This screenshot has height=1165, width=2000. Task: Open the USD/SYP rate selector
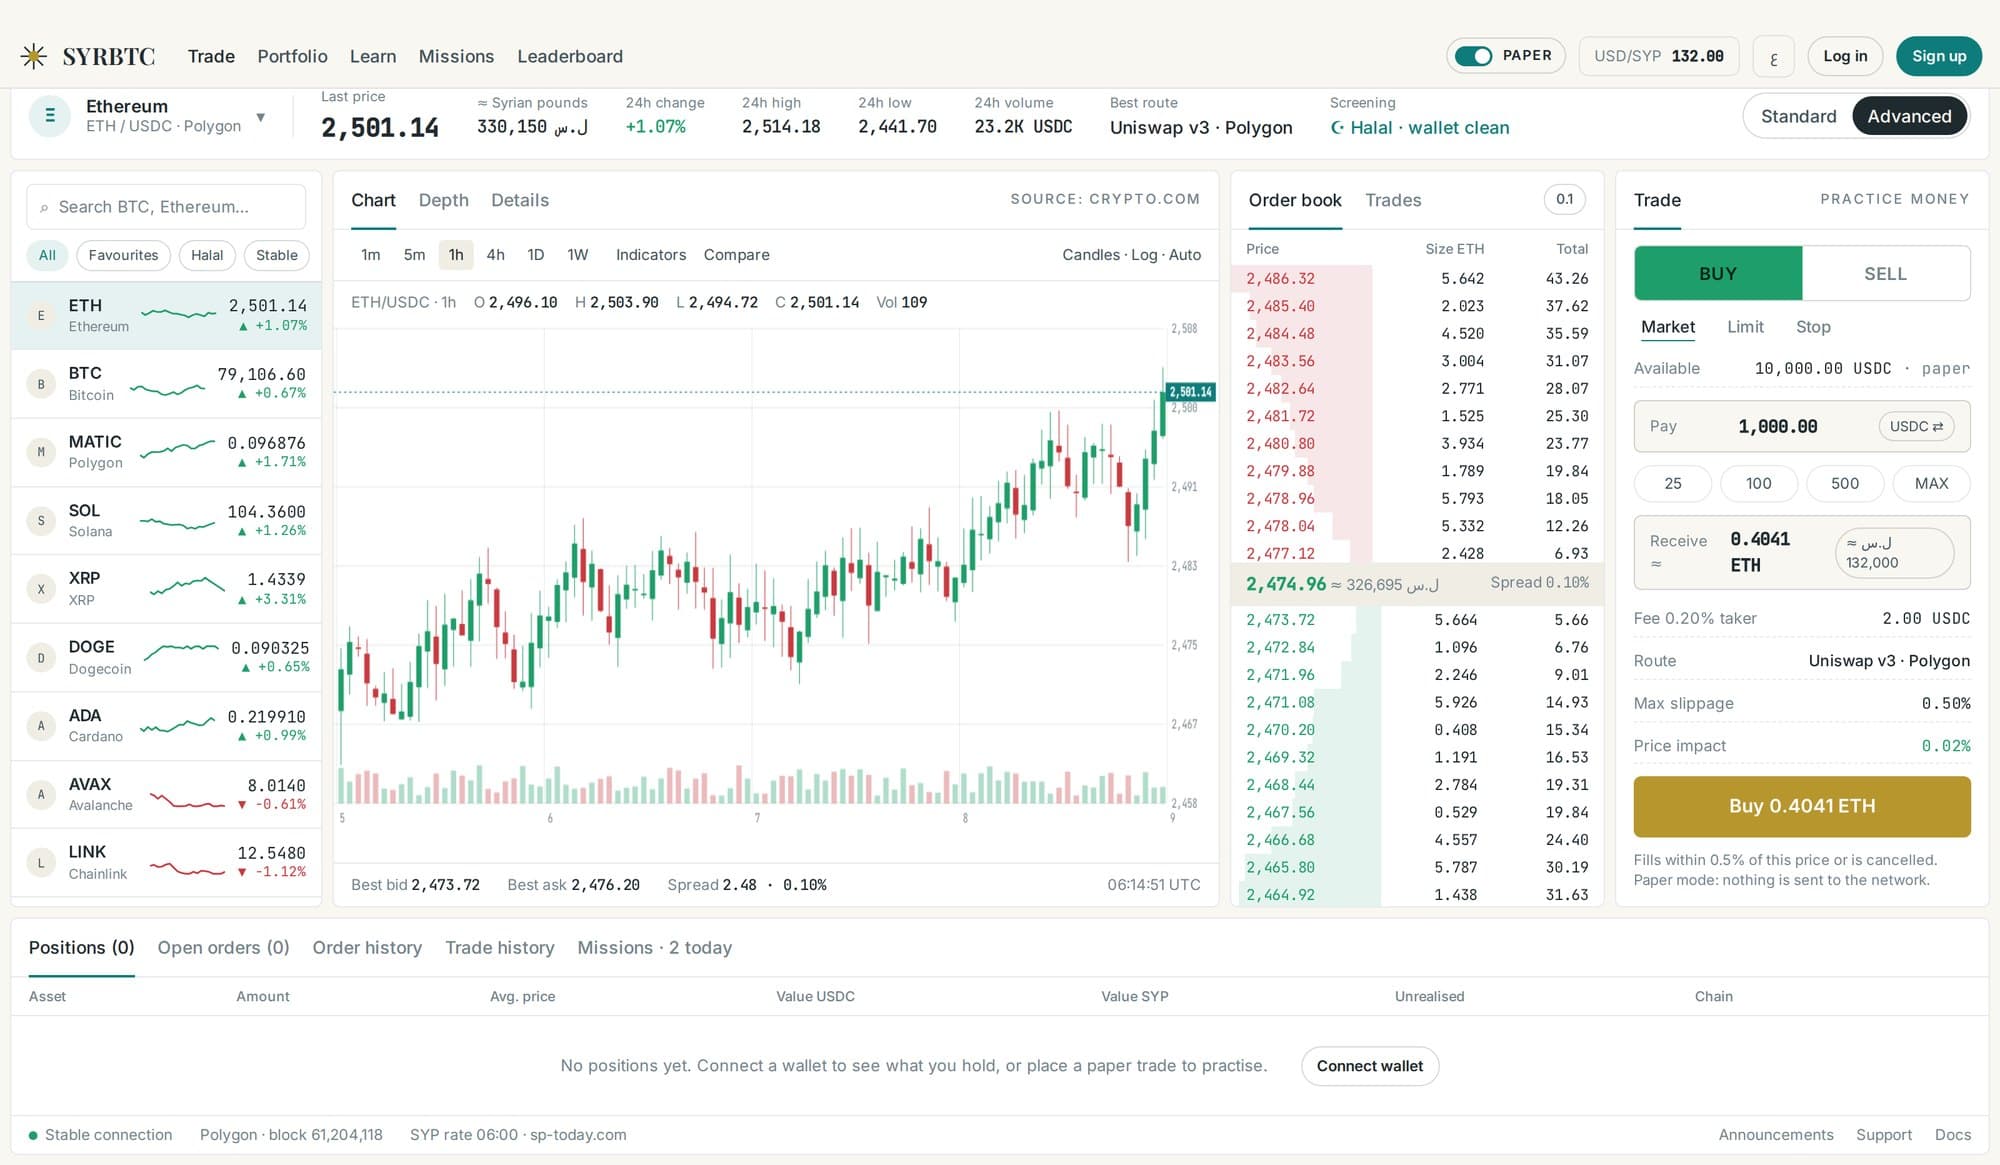click(1659, 56)
